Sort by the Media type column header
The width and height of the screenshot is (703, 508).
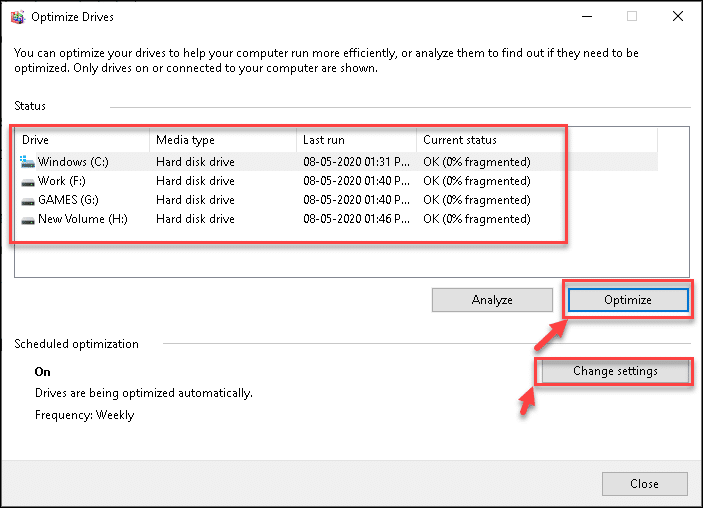point(223,140)
